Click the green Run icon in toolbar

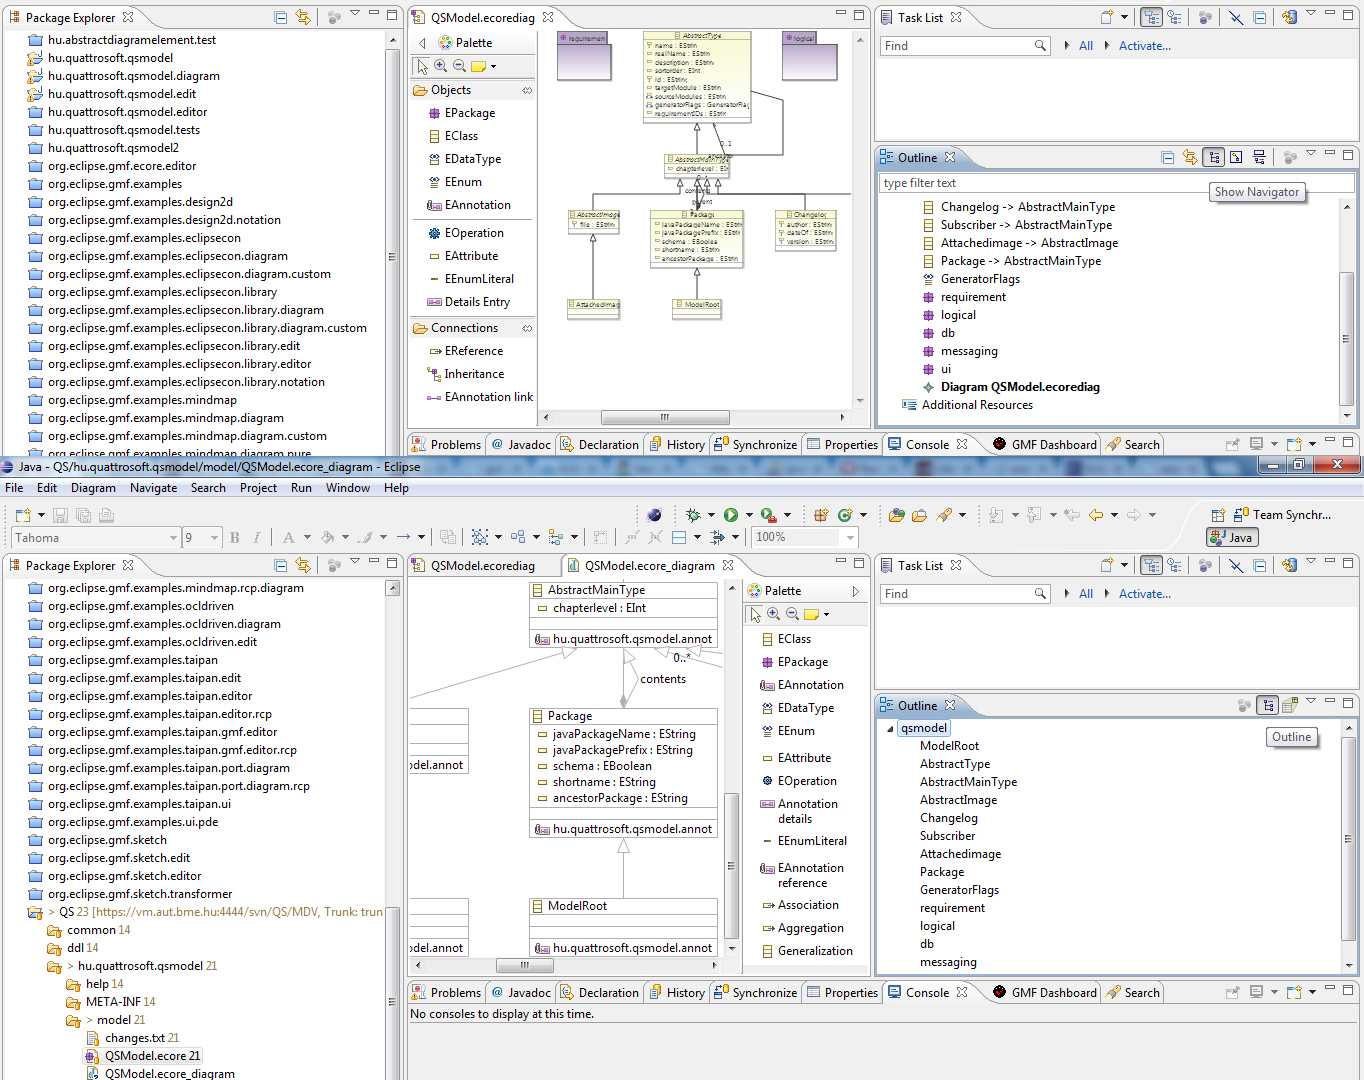[731, 515]
